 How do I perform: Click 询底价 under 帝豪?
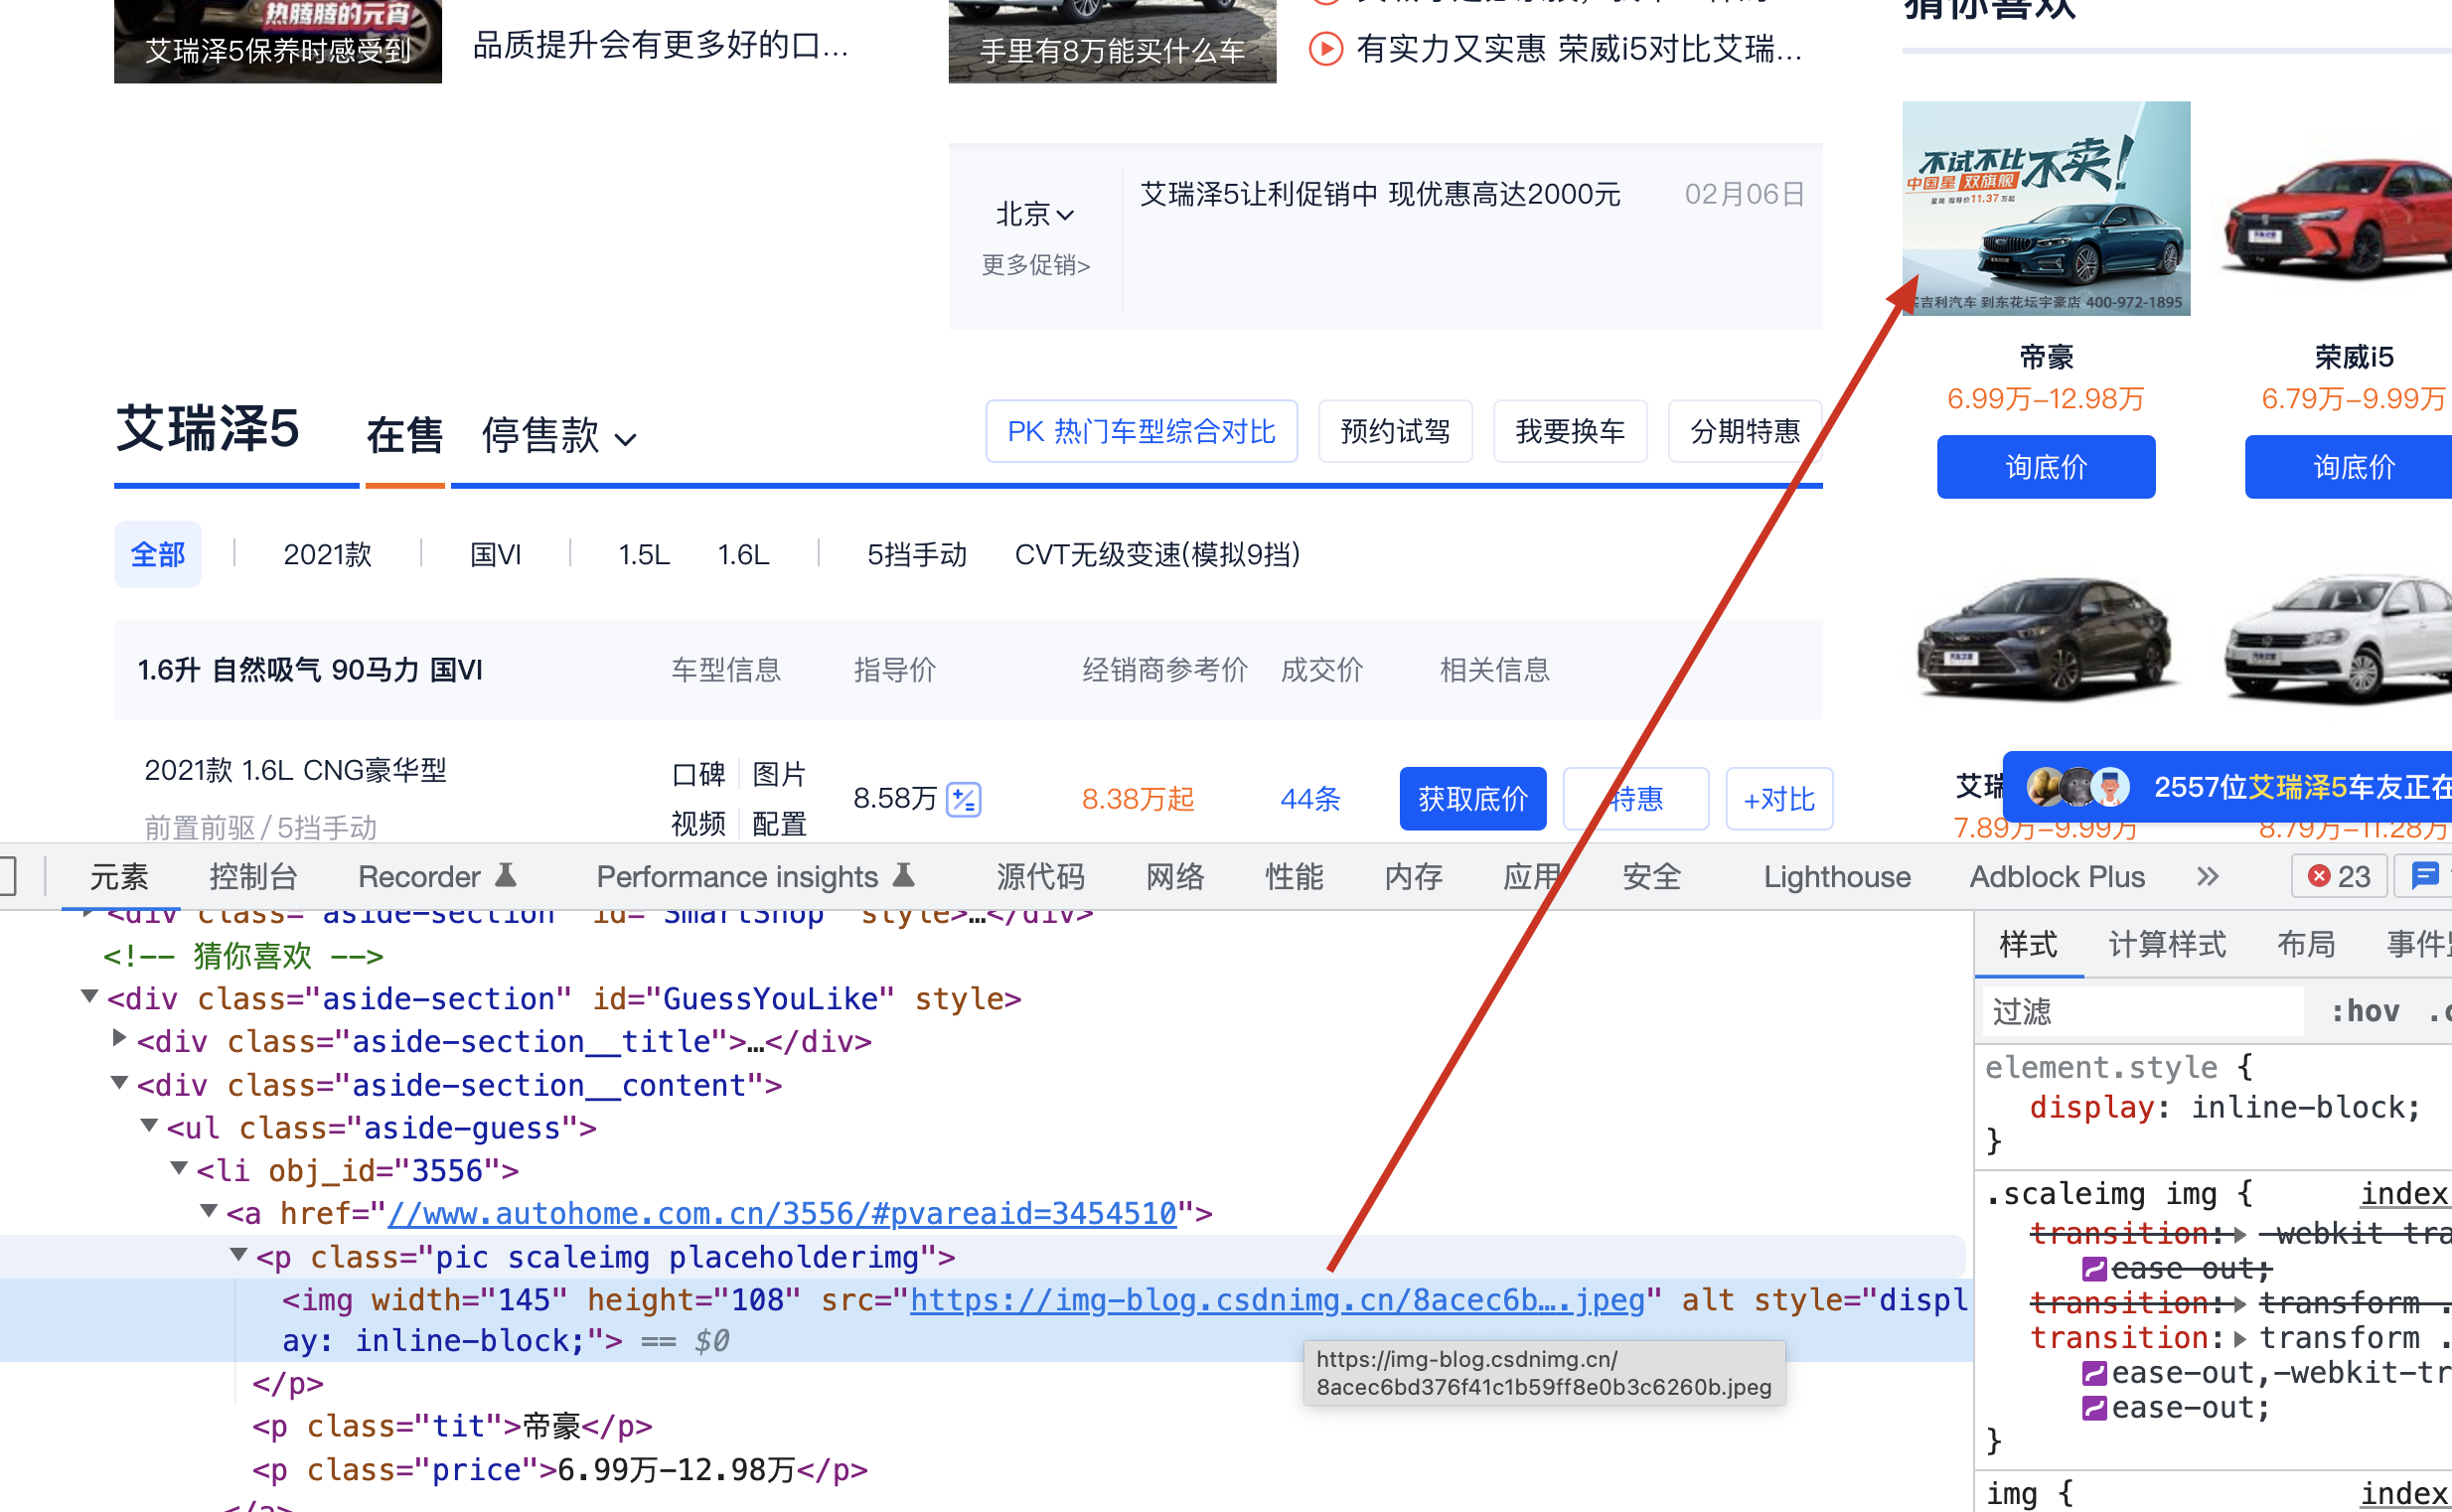point(2046,467)
